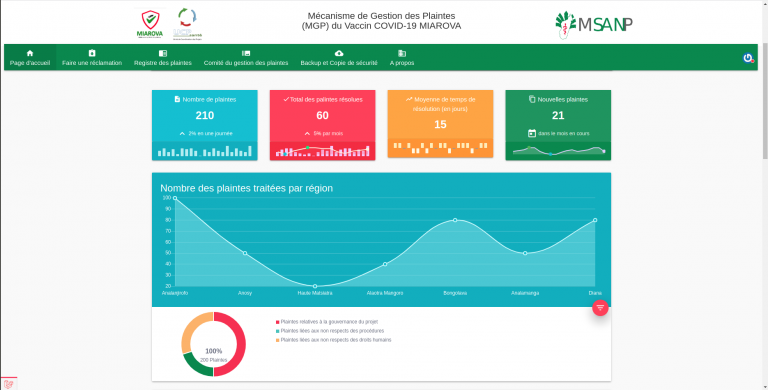Click the Analamanga axis label
This screenshot has height=390, width=768.
pyautogui.click(x=525, y=293)
